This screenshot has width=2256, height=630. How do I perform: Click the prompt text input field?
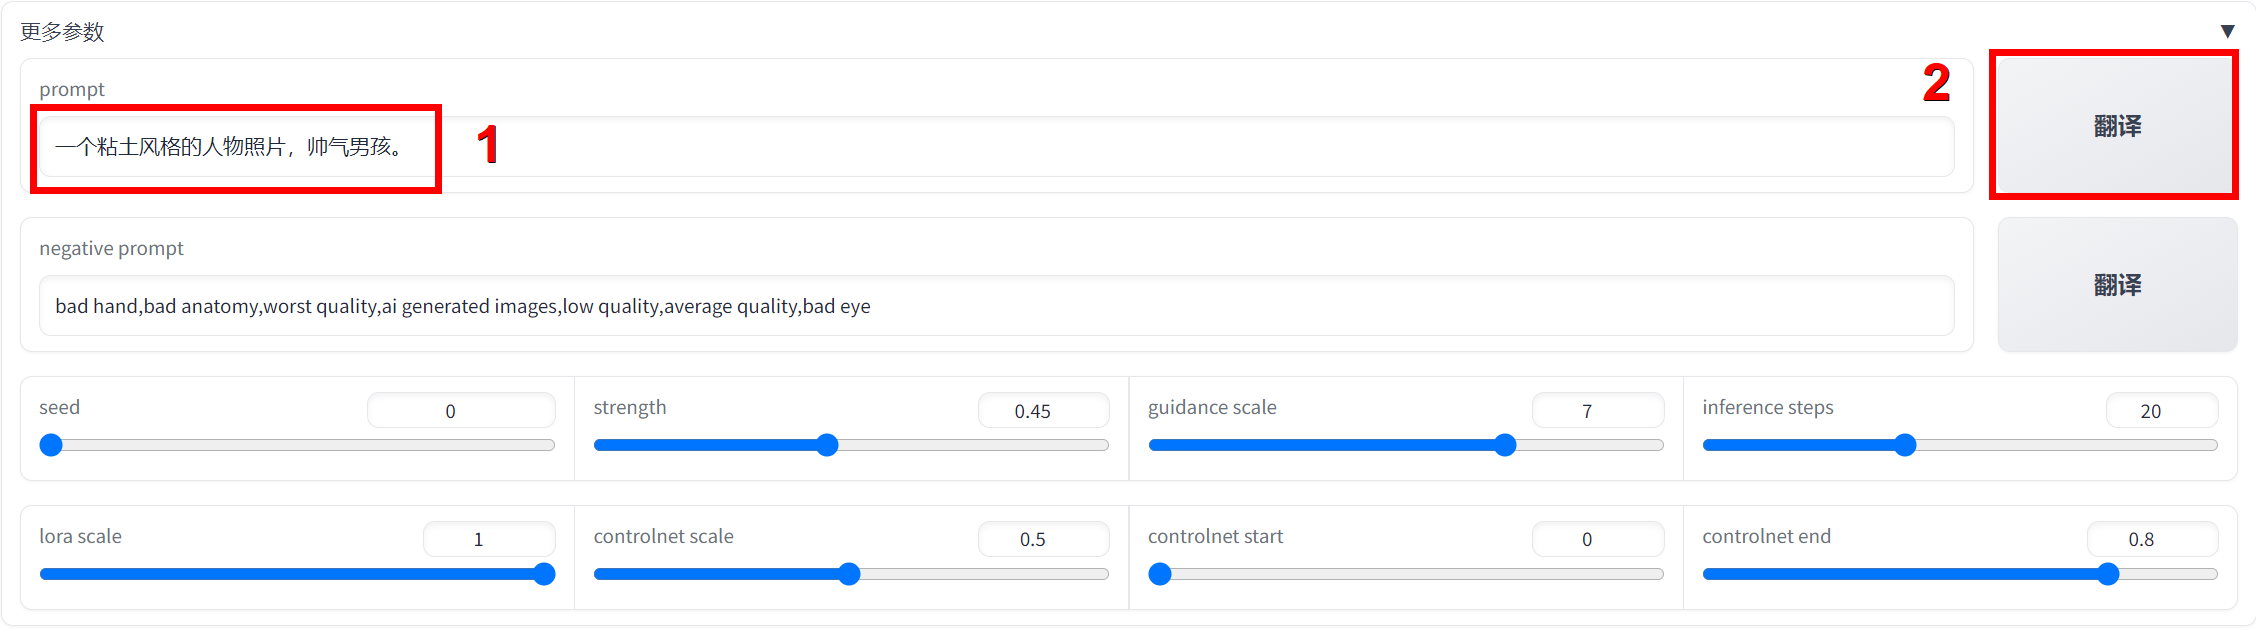[1000, 147]
